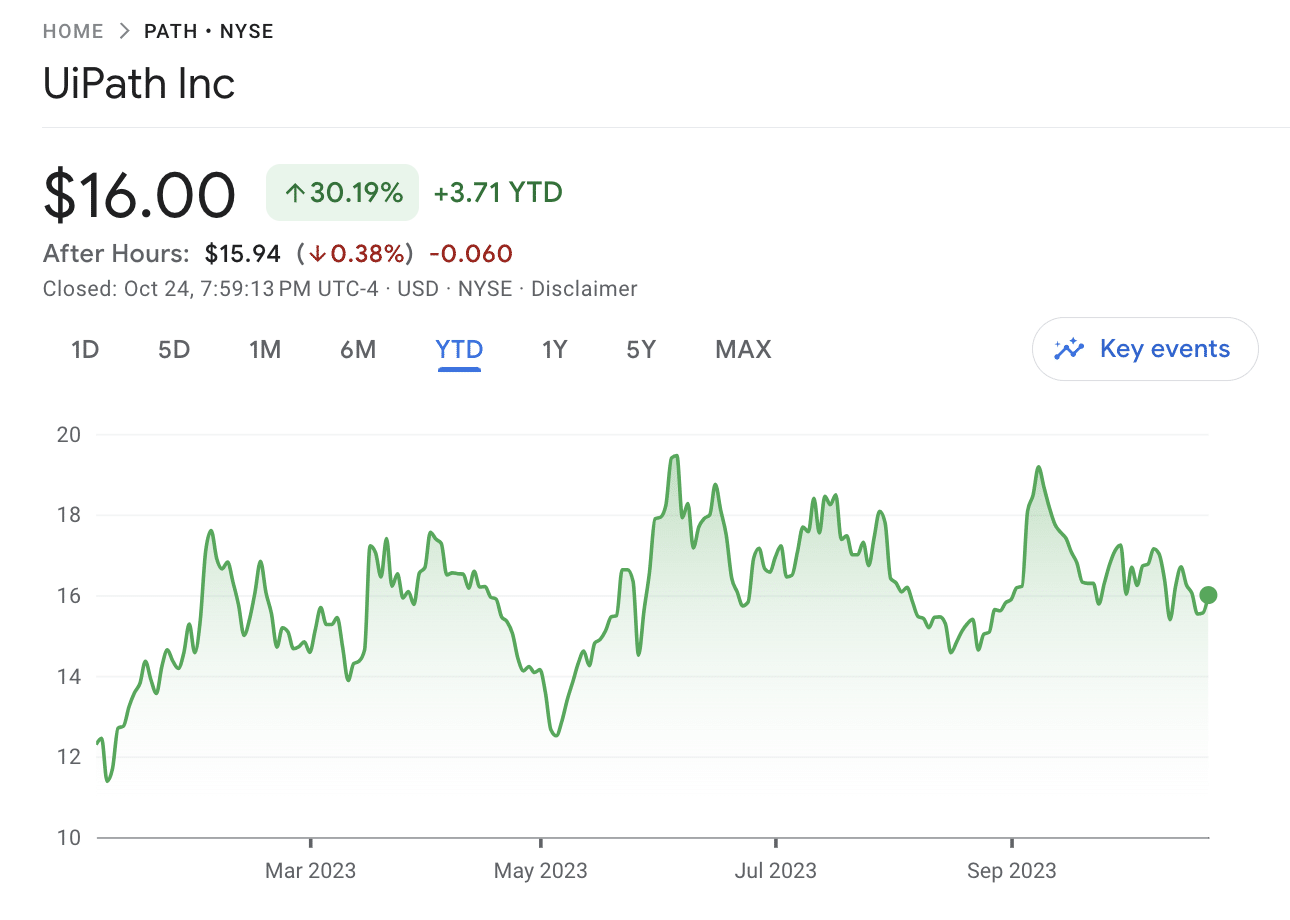
Task: Switch chart to 1Y range
Action: point(555,350)
